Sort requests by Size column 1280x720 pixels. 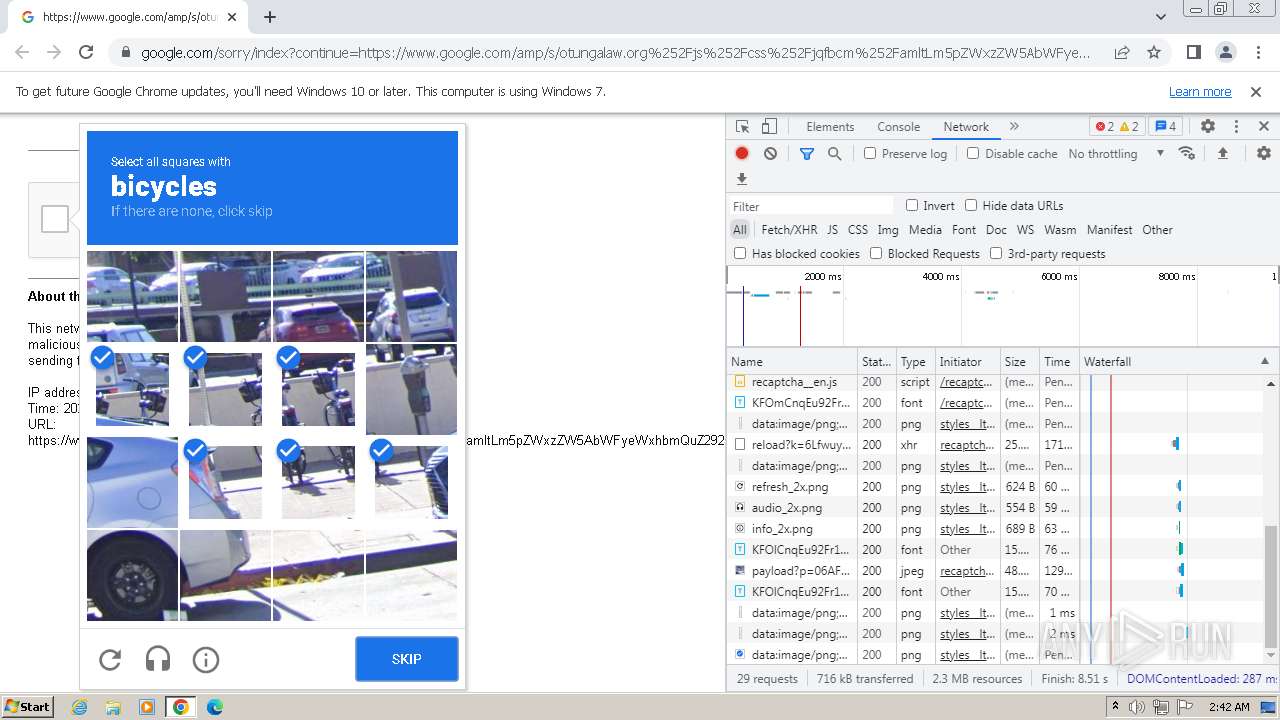pos(1019,361)
